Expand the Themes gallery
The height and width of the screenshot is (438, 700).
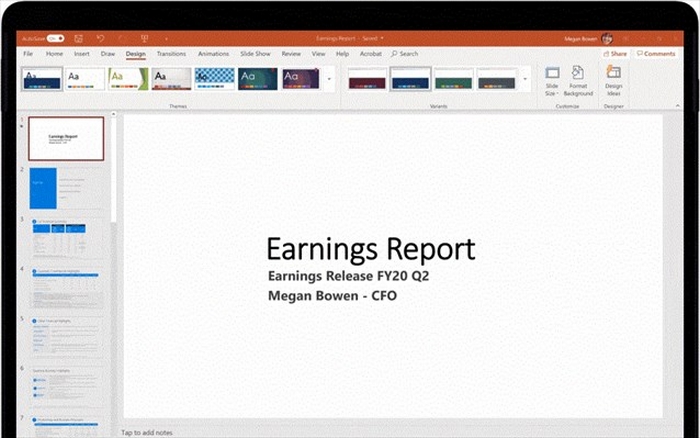[x=329, y=79]
